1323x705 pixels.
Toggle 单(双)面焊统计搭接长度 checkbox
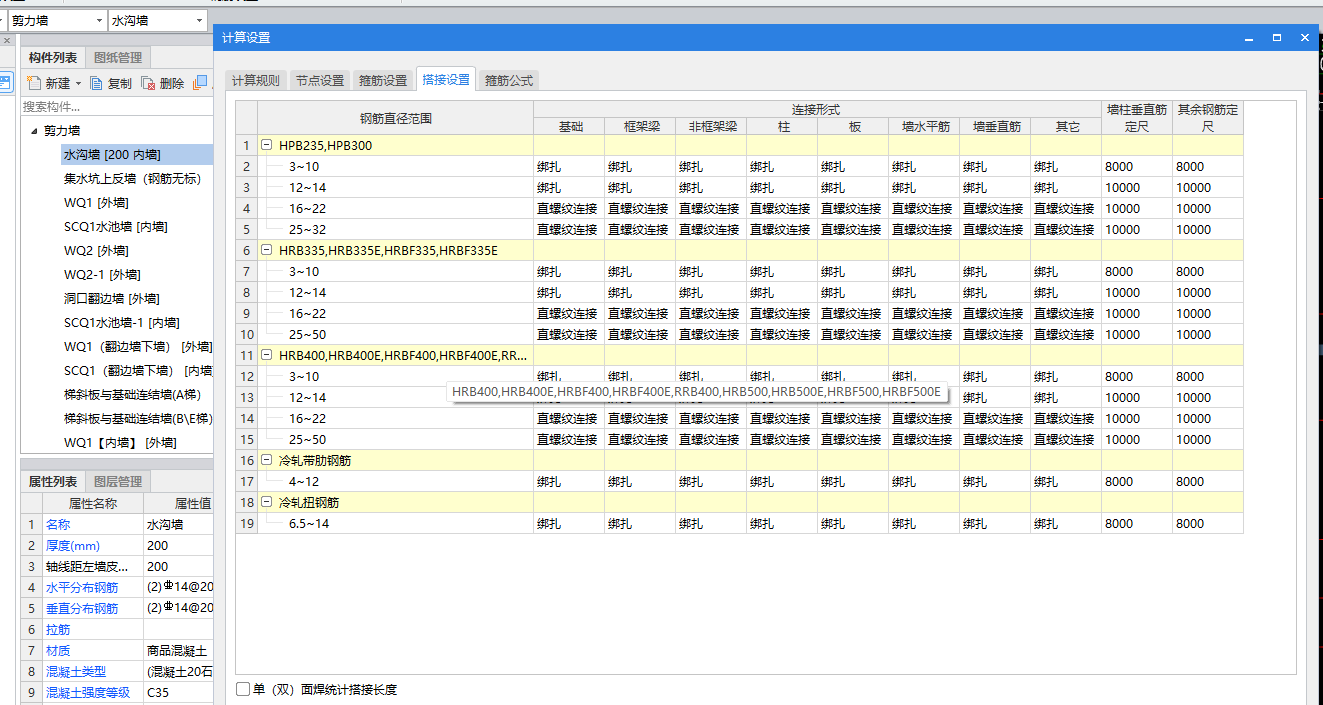(x=243, y=689)
